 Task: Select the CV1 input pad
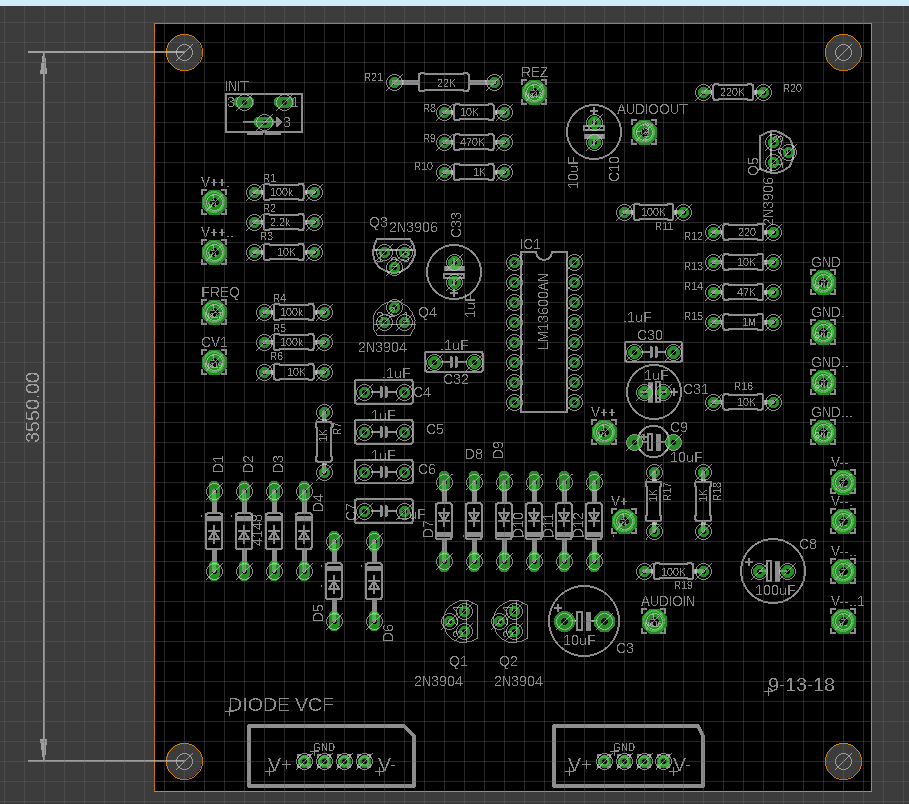[x=214, y=362]
